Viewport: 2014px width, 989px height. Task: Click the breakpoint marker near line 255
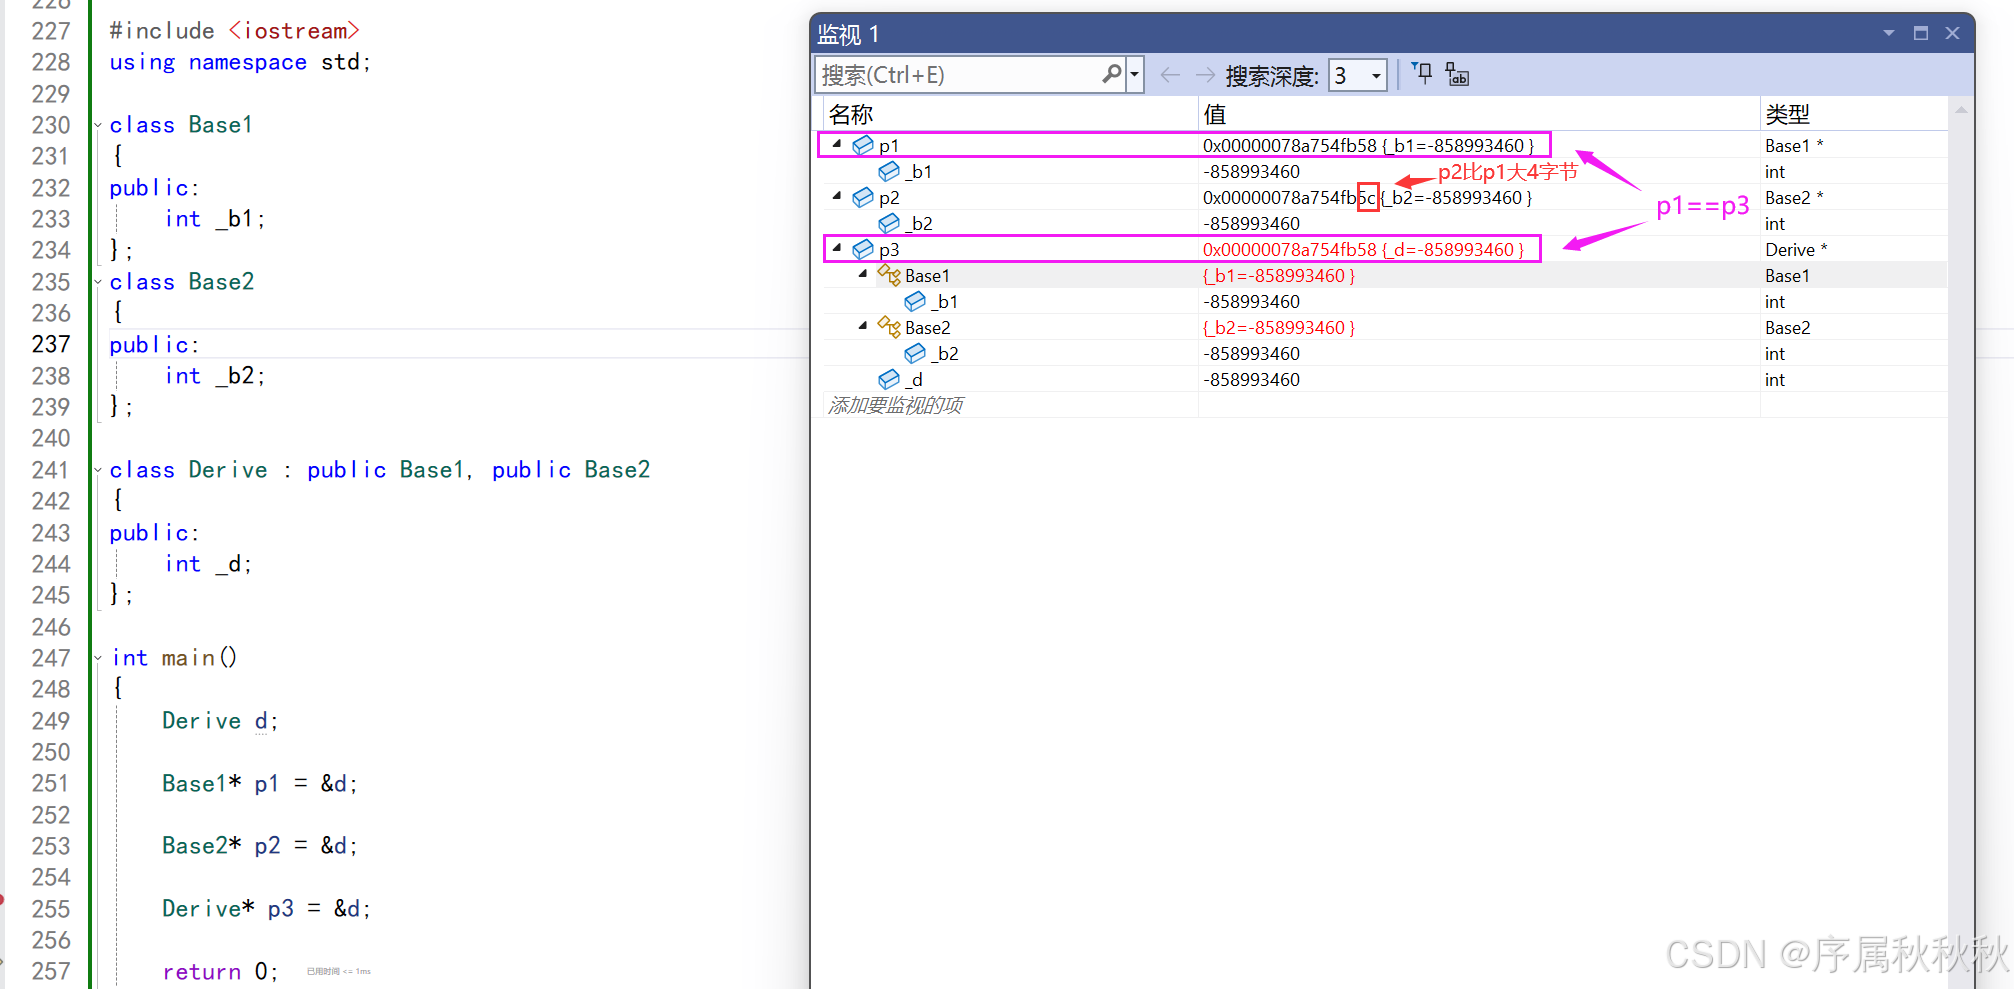pos(2,900)
